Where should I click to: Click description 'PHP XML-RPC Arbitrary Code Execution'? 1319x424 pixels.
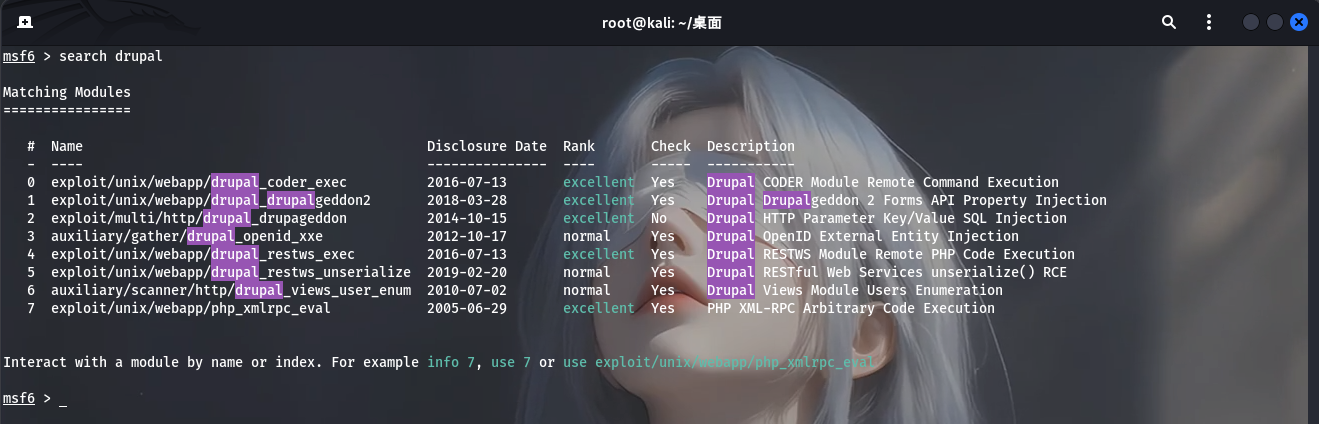pyautogui.click(x=851, y=308)
